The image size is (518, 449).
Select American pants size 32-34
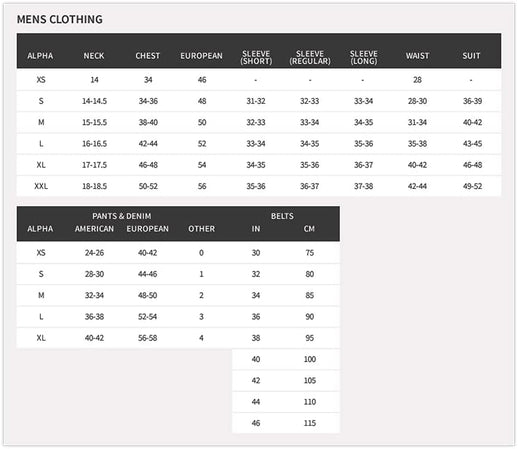coord(94,295)
